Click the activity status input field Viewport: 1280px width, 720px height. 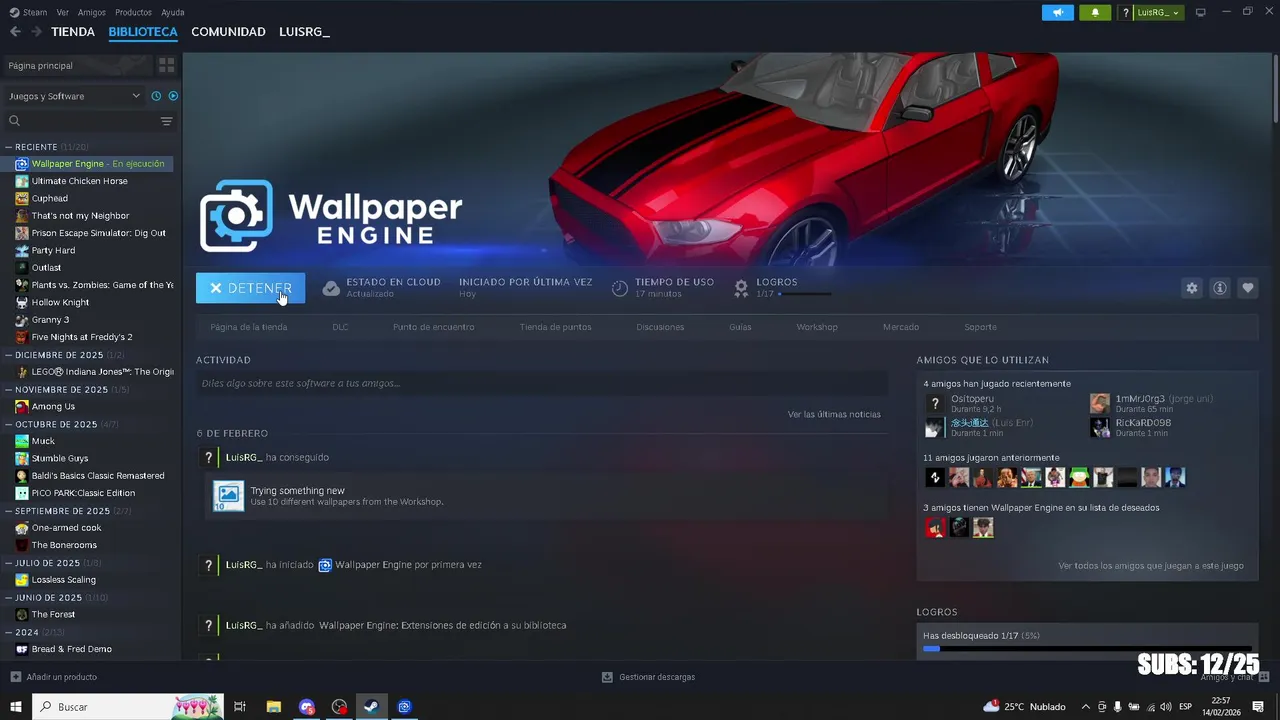[x=542, y=383]
